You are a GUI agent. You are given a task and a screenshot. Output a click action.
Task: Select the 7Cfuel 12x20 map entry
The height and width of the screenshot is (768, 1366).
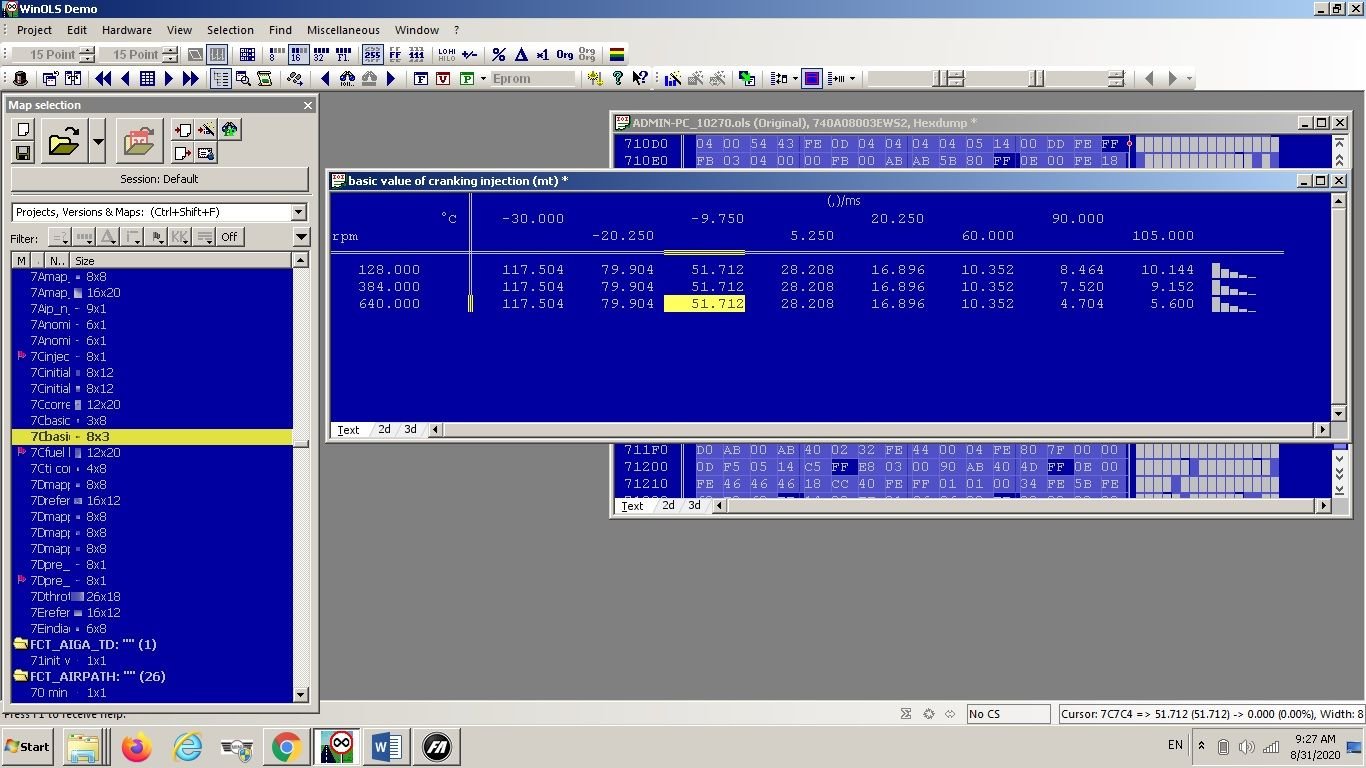click(x=152, y=453)
